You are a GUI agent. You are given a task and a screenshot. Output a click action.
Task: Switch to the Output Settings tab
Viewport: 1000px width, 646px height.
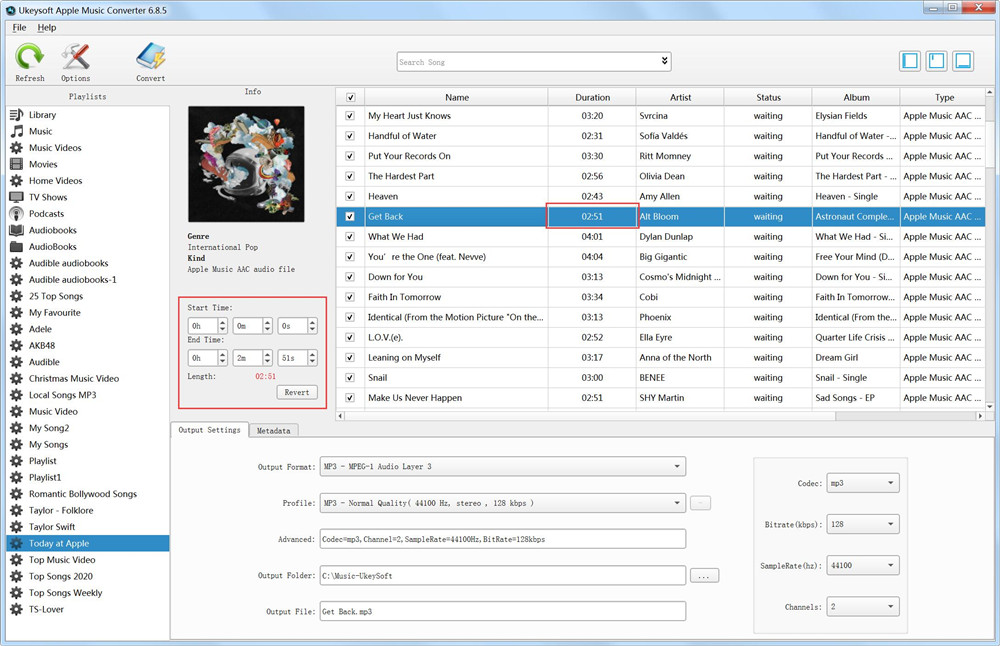pyautogui.click(x=209, y=430)
